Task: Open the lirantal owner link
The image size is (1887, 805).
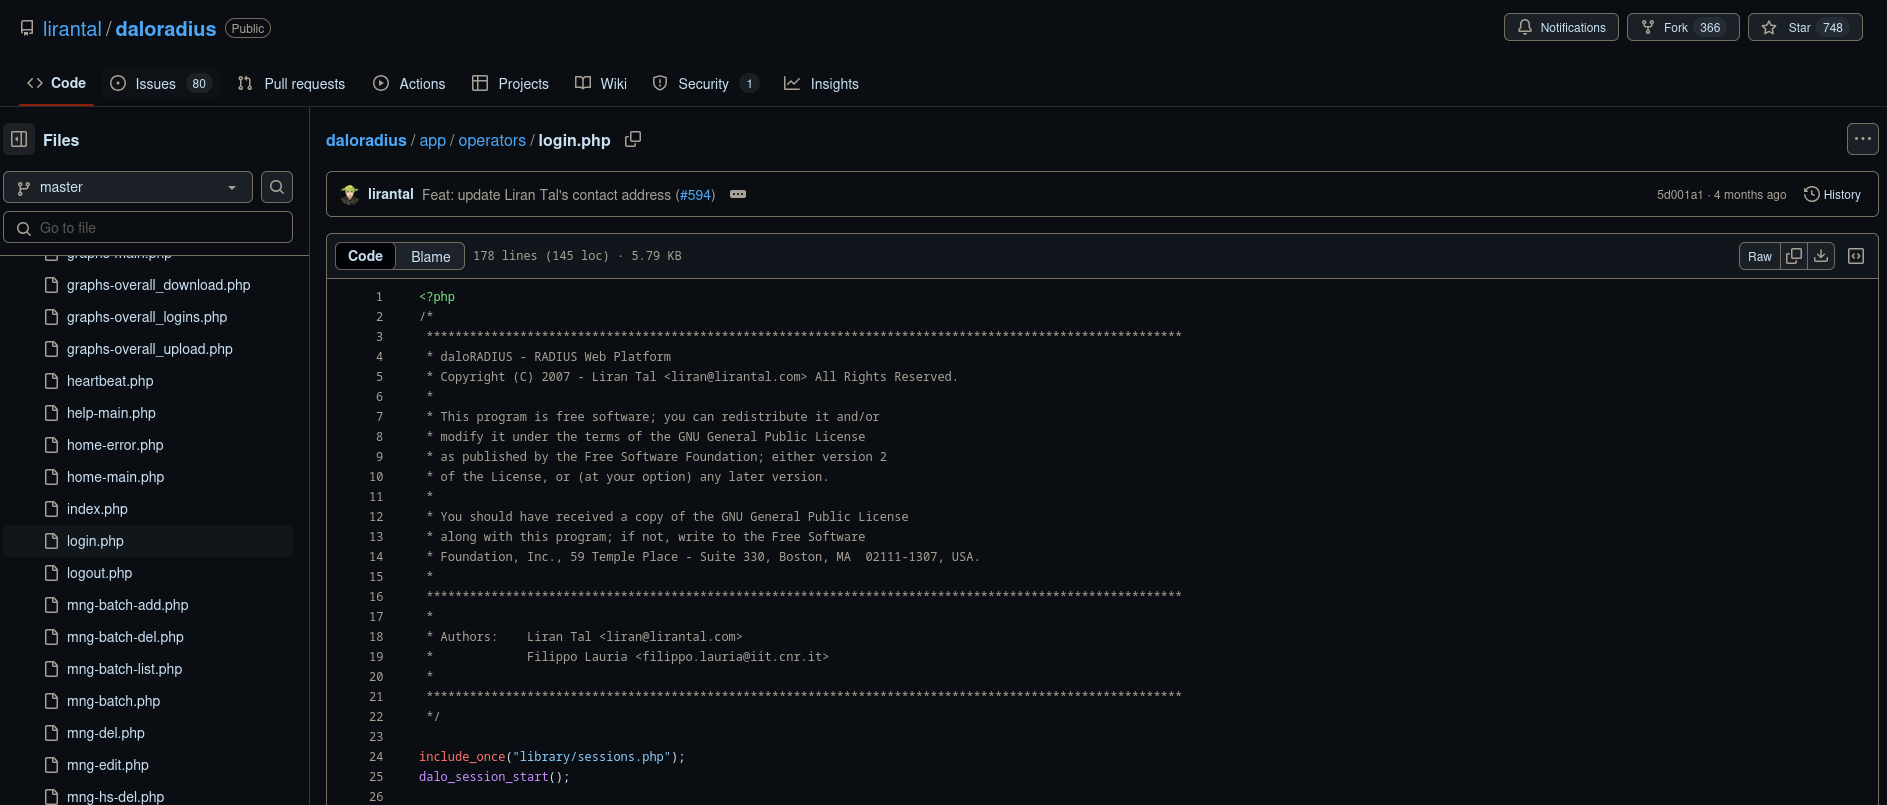Action: point(72,29)
